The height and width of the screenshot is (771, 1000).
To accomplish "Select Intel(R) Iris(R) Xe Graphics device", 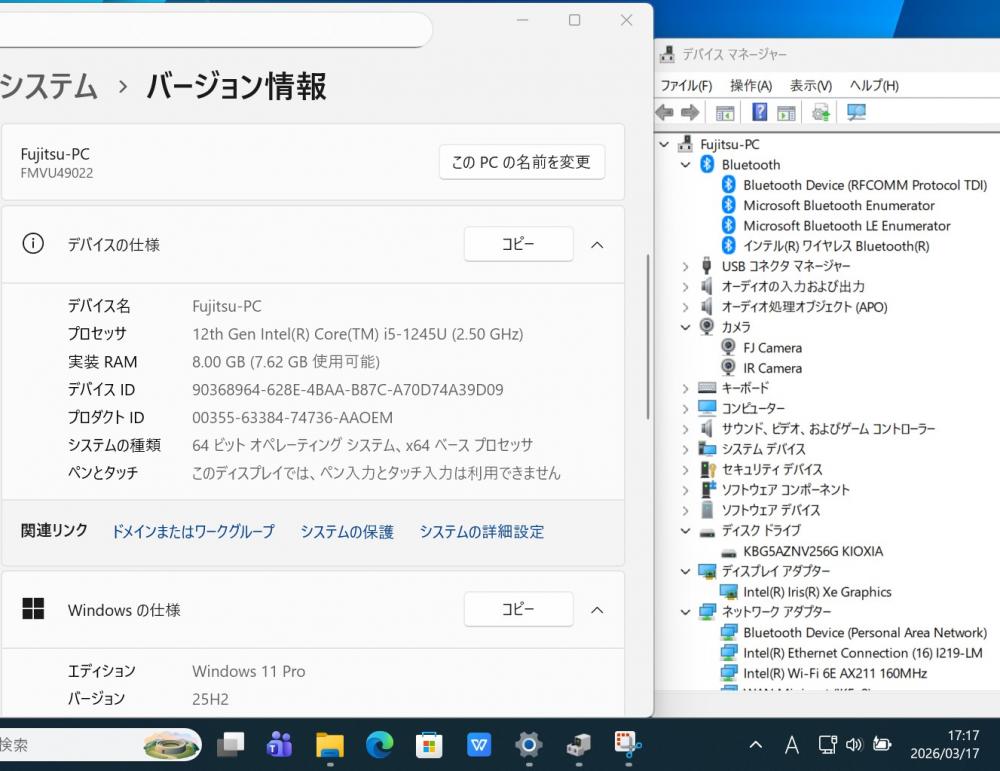I will pyautogui.click(x=816, y=592).
